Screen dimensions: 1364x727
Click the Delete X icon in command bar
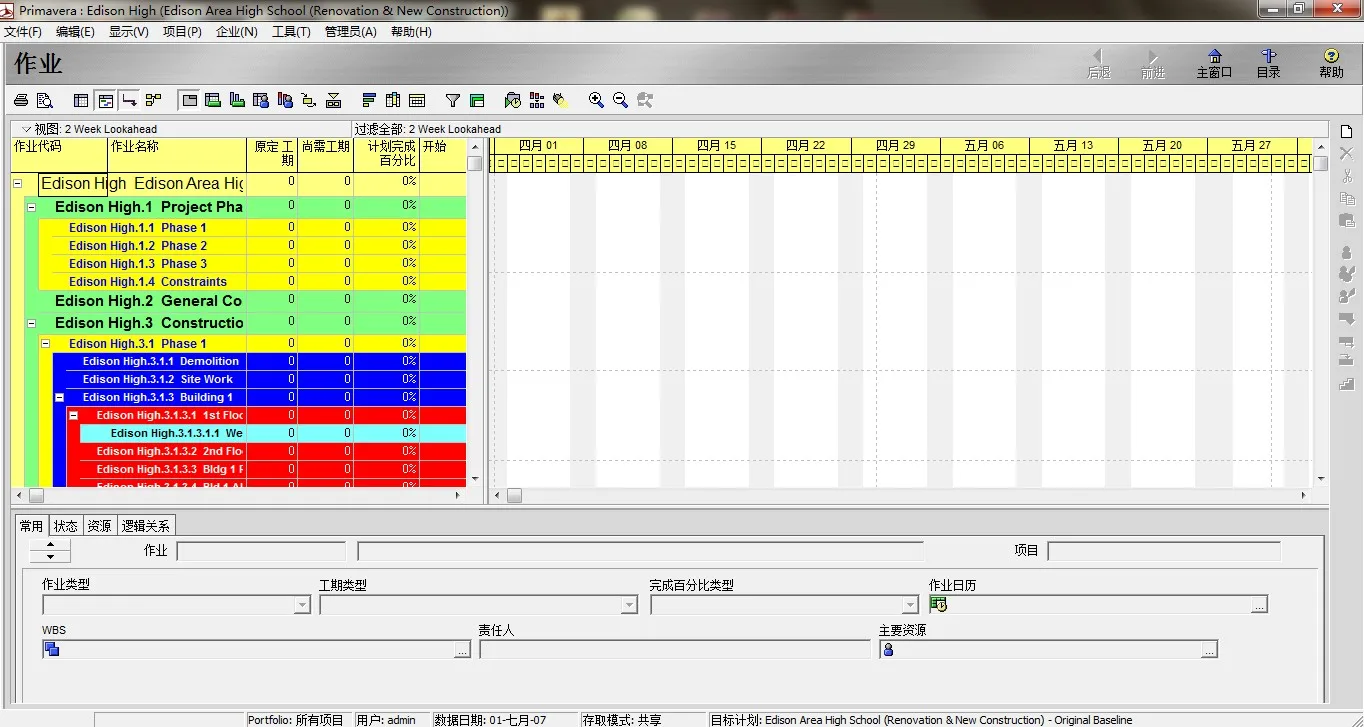point(1346,153)
